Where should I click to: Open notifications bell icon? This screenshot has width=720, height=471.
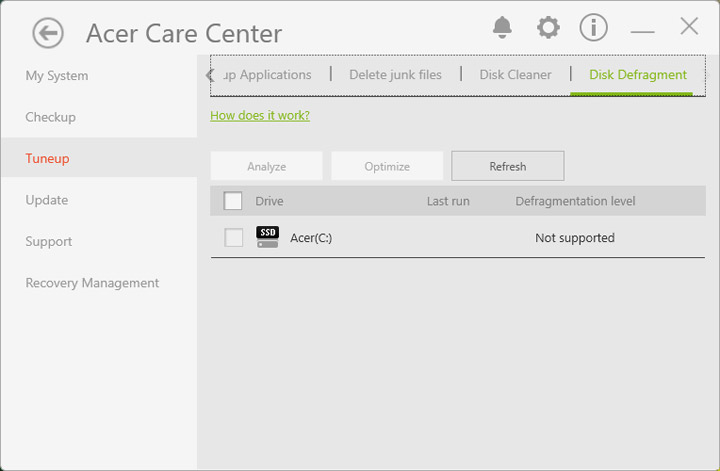502,28
